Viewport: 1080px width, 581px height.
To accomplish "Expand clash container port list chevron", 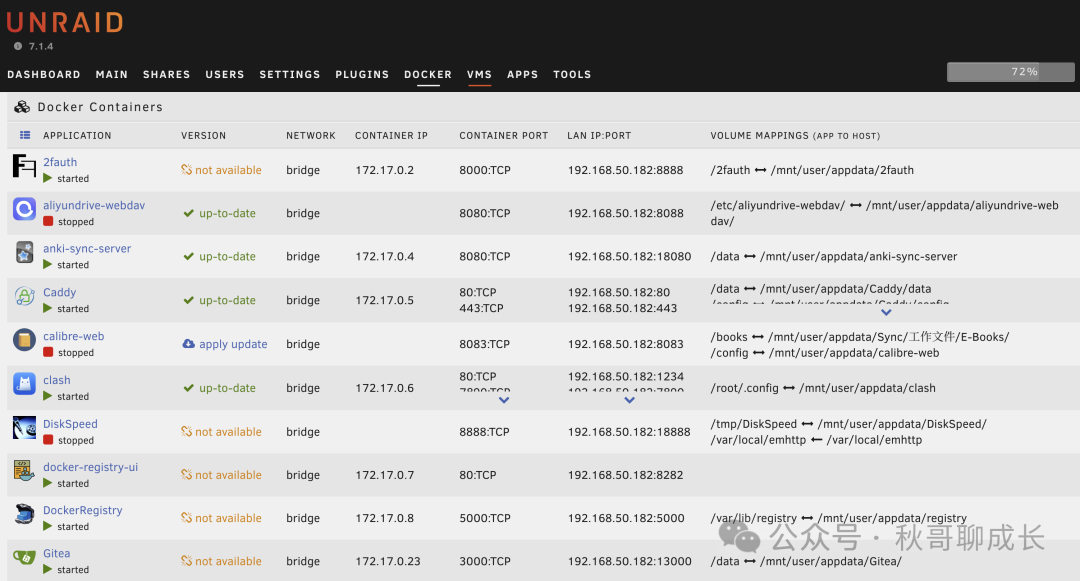I will pos(504,400).
